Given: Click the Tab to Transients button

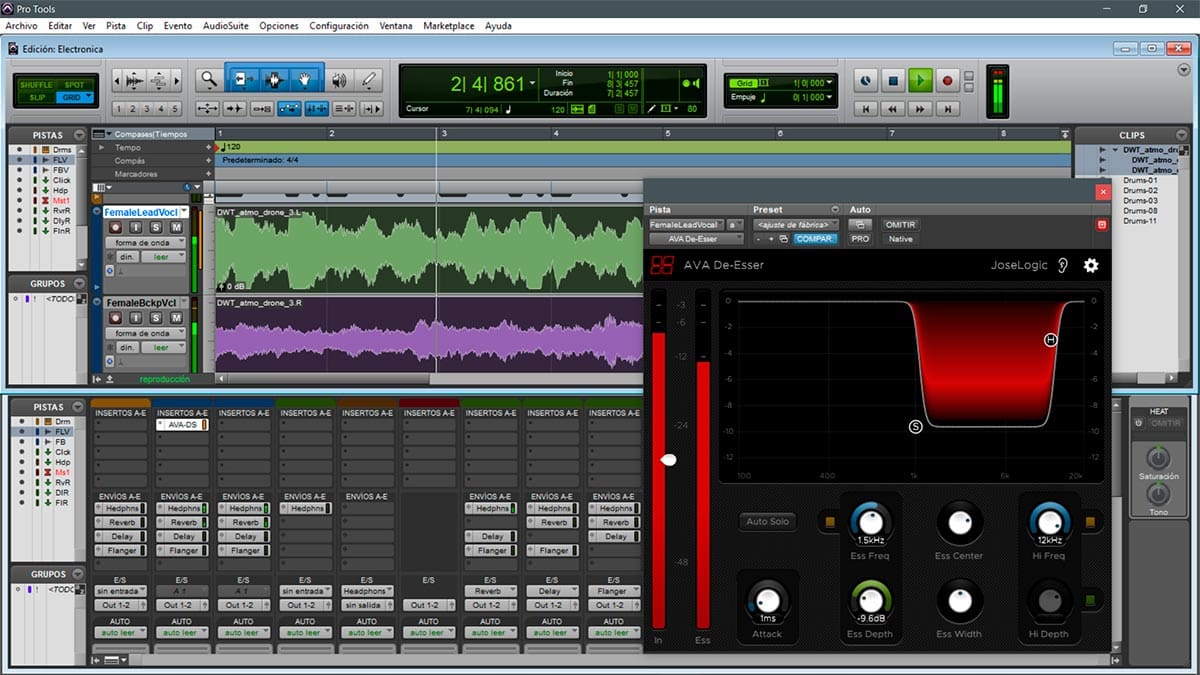Looking at the screenshot, I should pyautogui.click(x=236, y=108).
